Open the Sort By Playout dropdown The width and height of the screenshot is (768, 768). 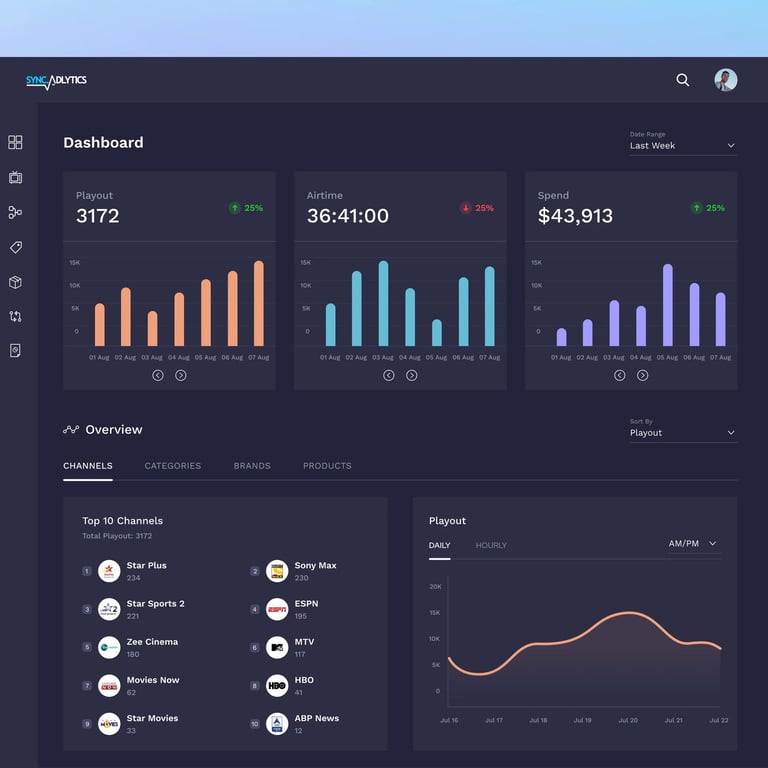(683, 432)
